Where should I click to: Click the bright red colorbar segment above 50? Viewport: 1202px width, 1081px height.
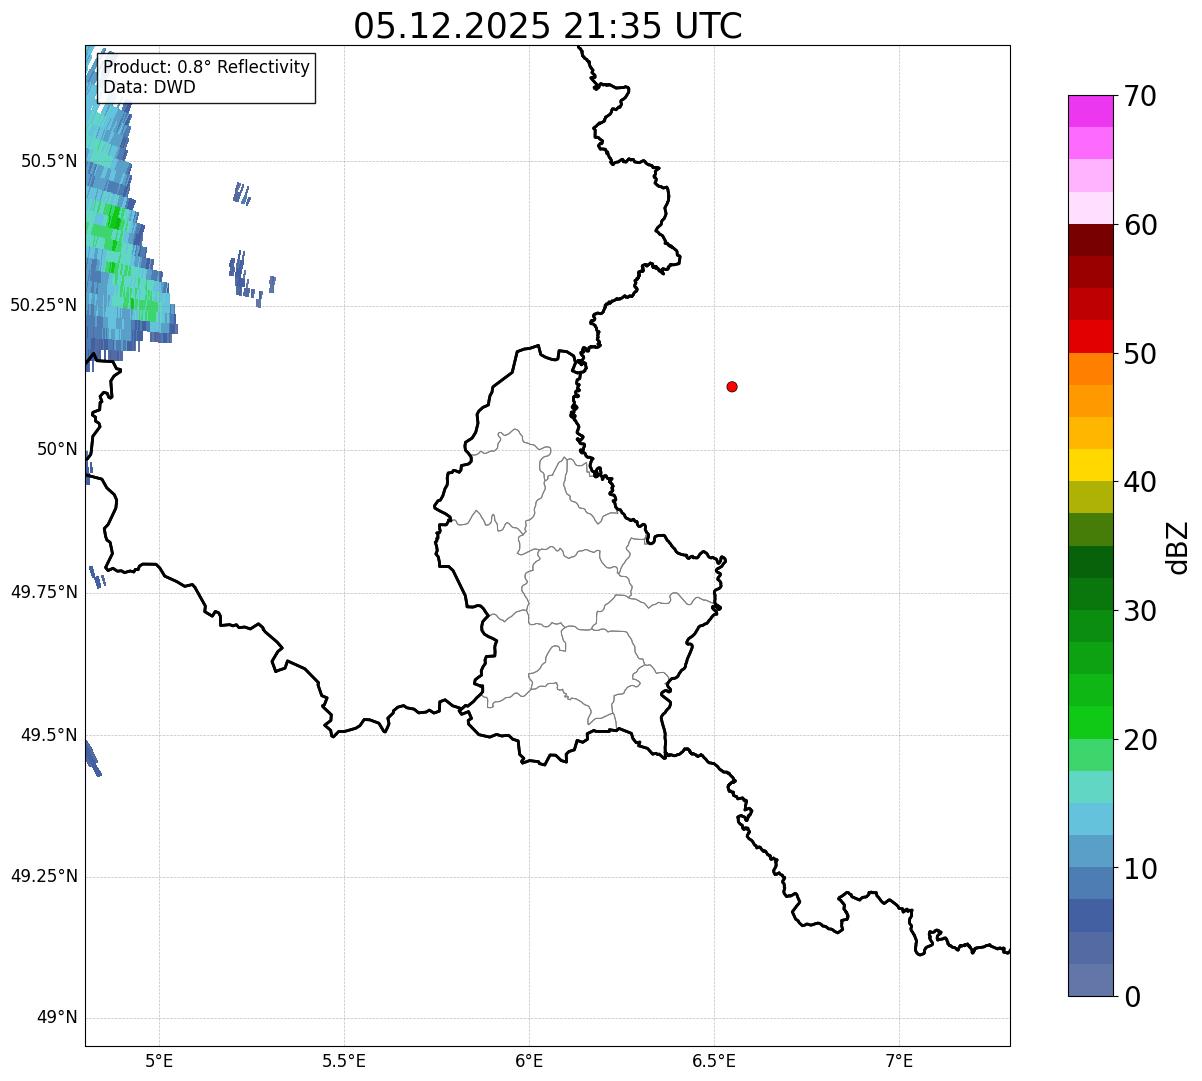coord(1091,336)
